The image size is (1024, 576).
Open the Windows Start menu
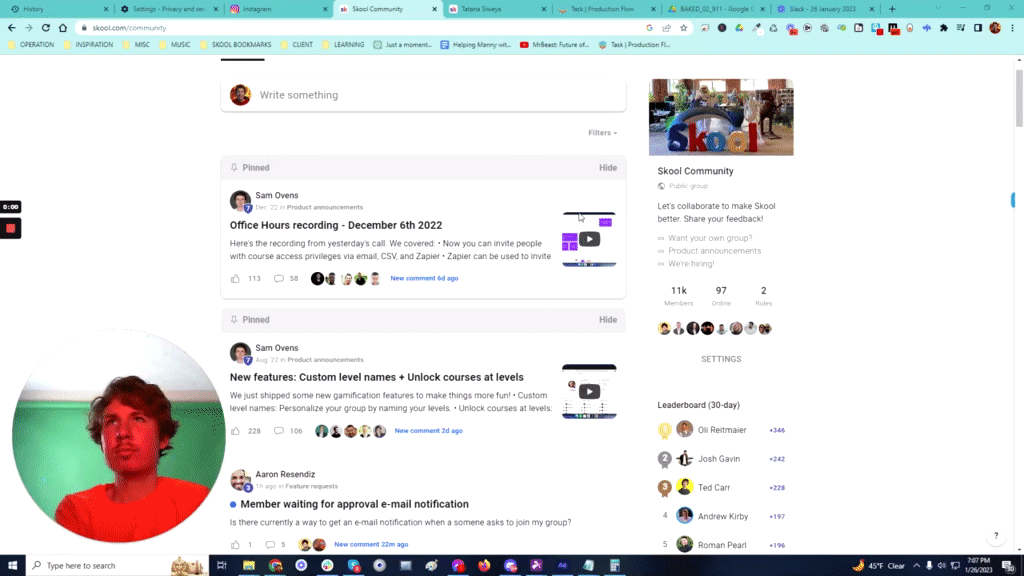[12, 565]
